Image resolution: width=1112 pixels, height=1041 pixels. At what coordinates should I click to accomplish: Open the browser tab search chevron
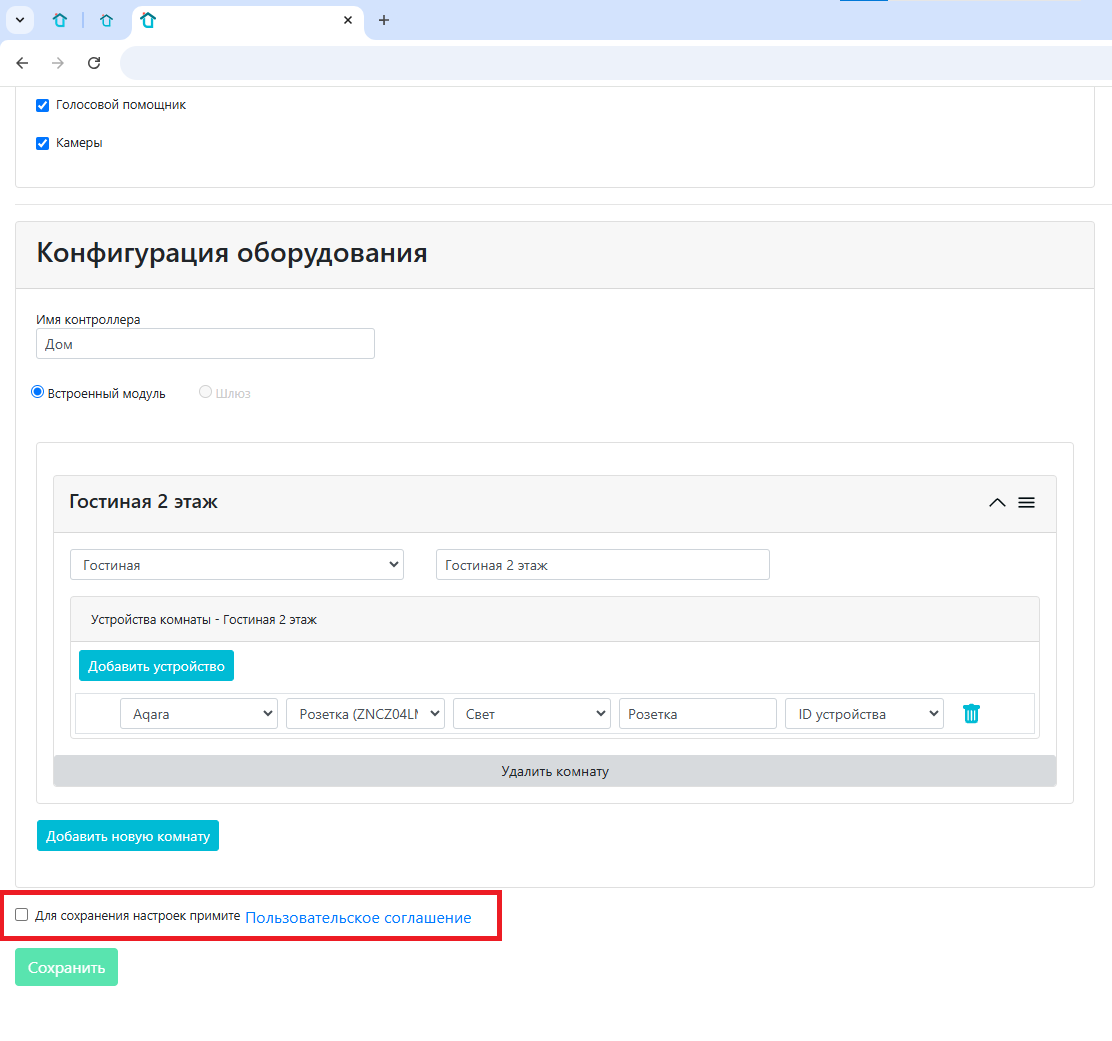click(19, 20)
